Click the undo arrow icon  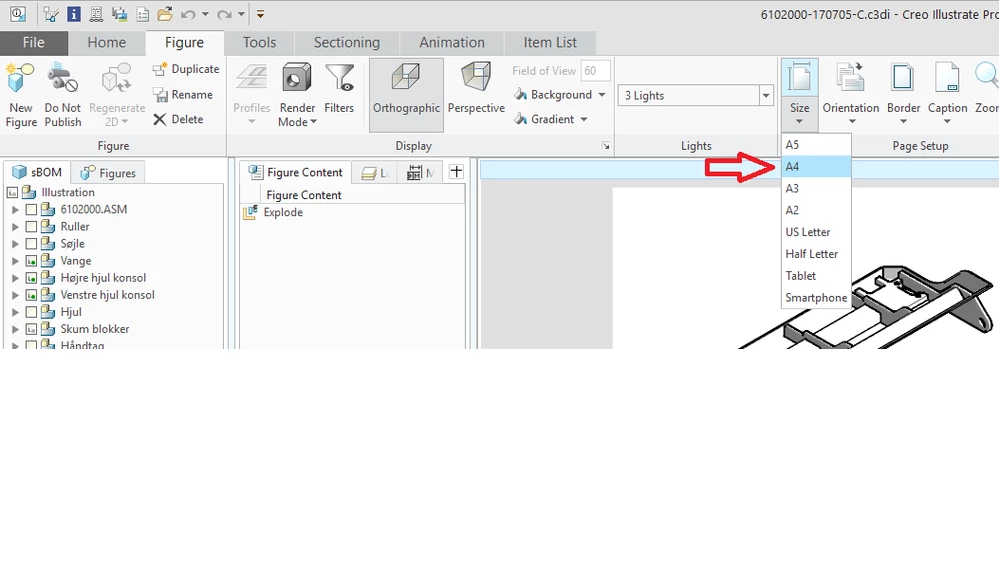(188, 14)
